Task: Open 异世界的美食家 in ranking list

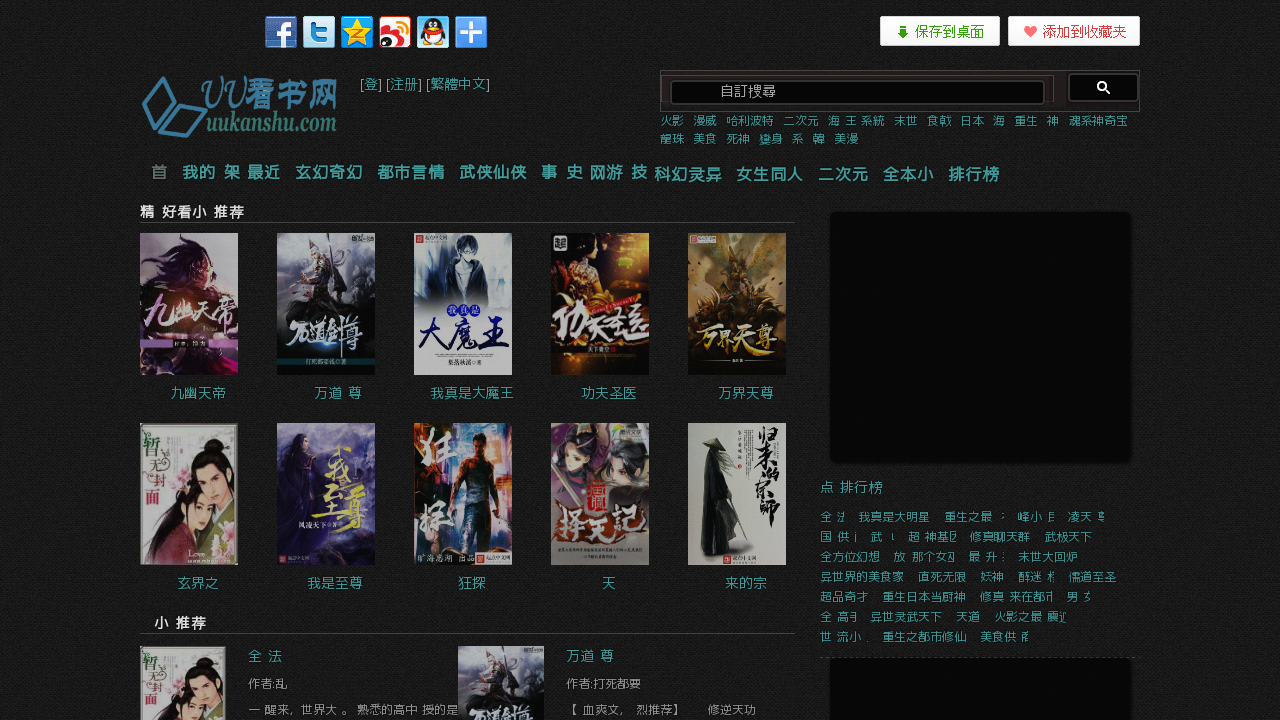Action: coord(862,577)
